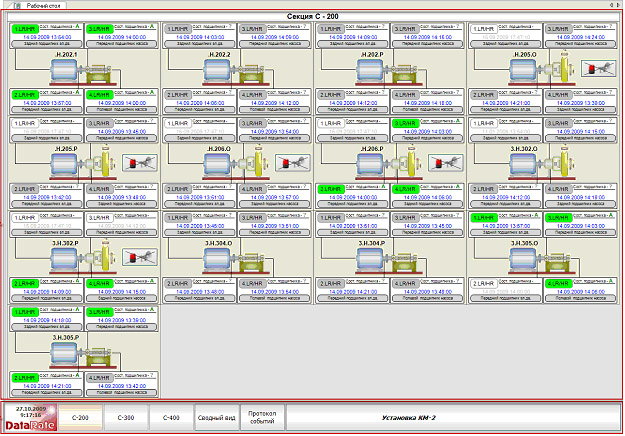Select the pump unit icon .Н.206.Р
Screen dimensions: 625x436
[390, 163]
